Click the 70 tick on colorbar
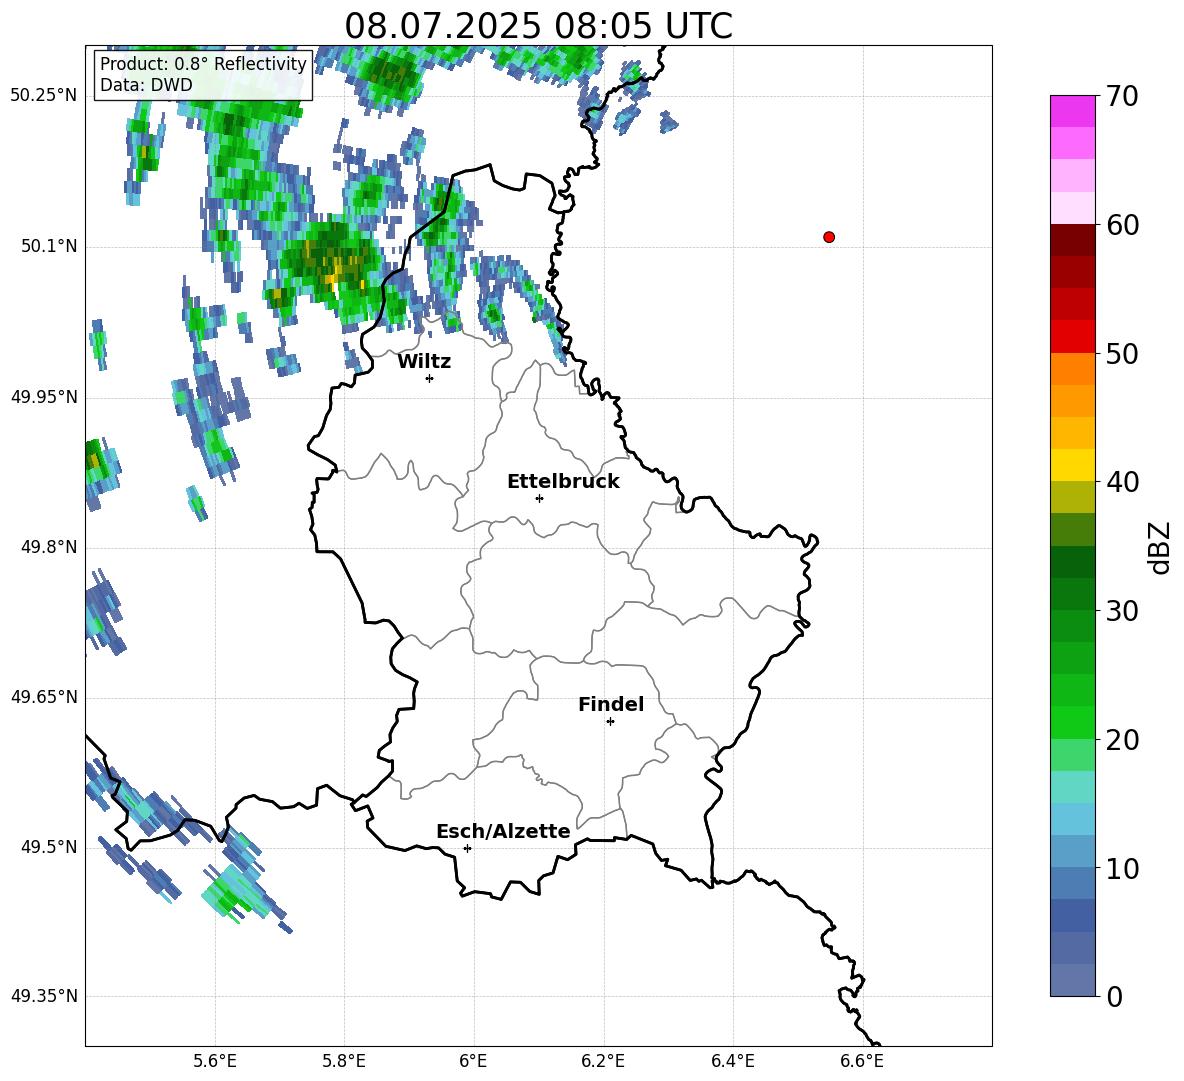Image resolution: width=1184 pixels, height=1081 pixels. (1122, 96)
